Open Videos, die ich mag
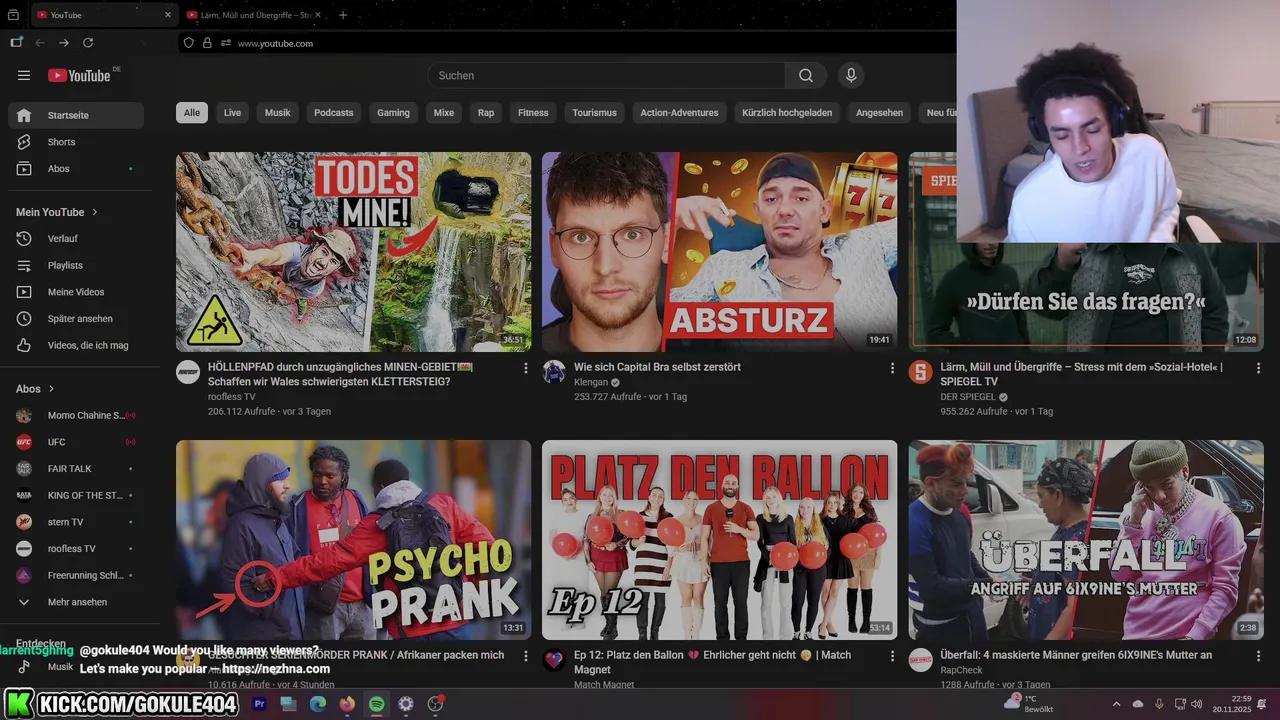This screenshot has height=720, width=1280. click(x=76, y=345)
